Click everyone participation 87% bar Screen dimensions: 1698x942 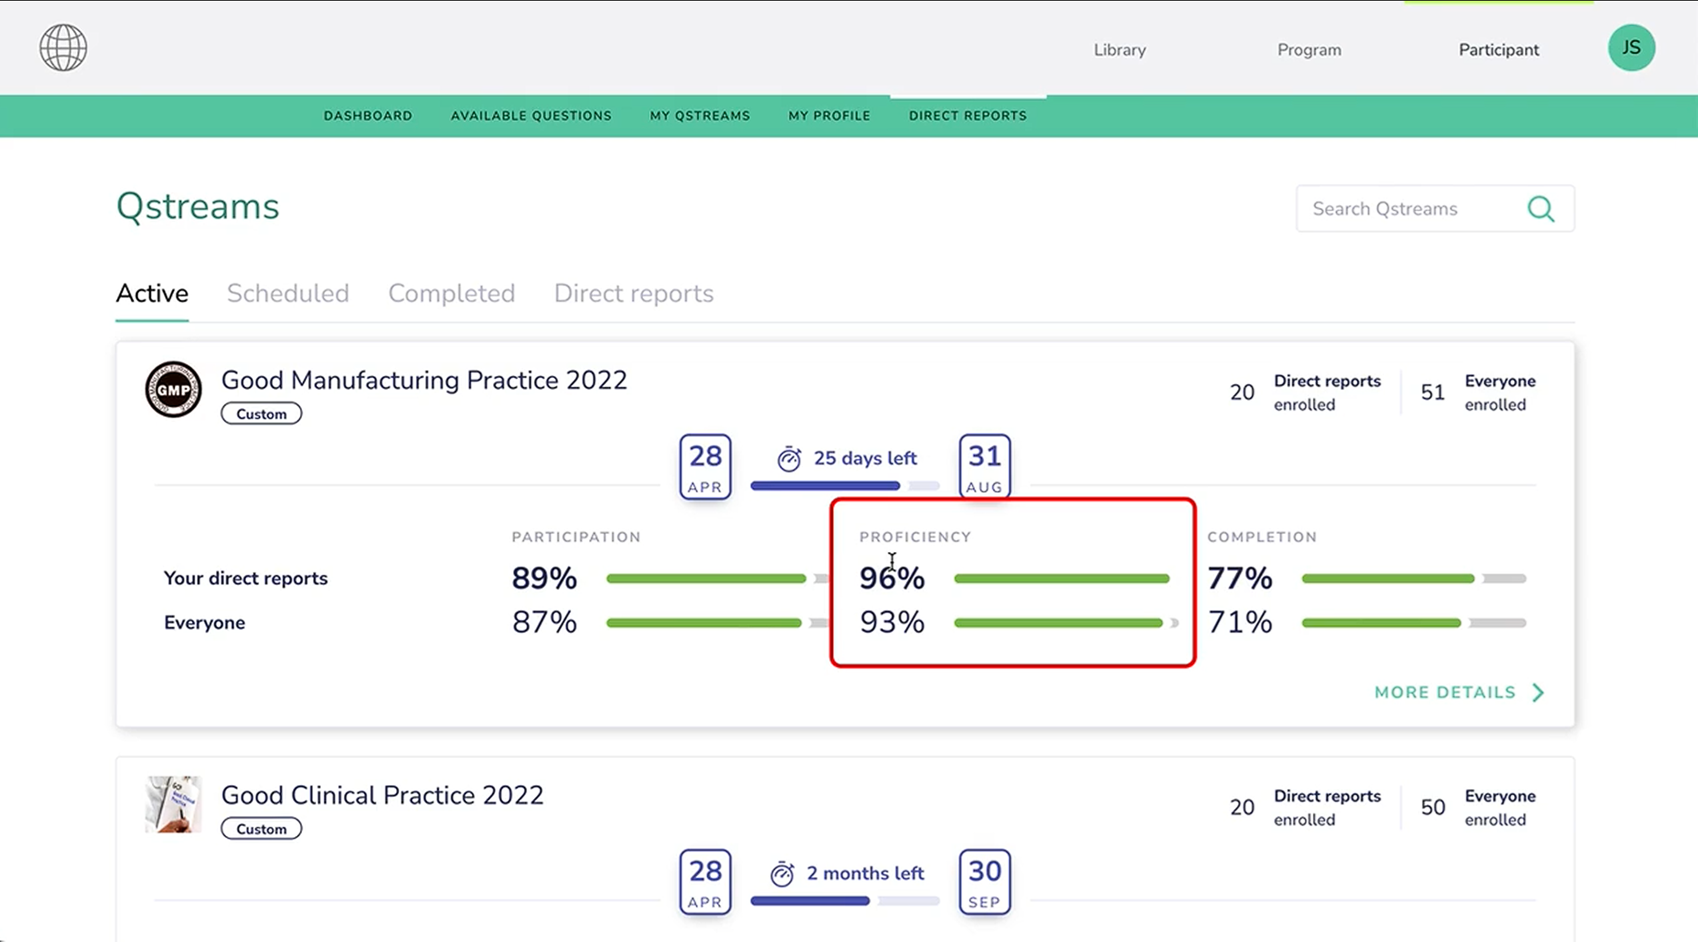(x=718, y=623)
